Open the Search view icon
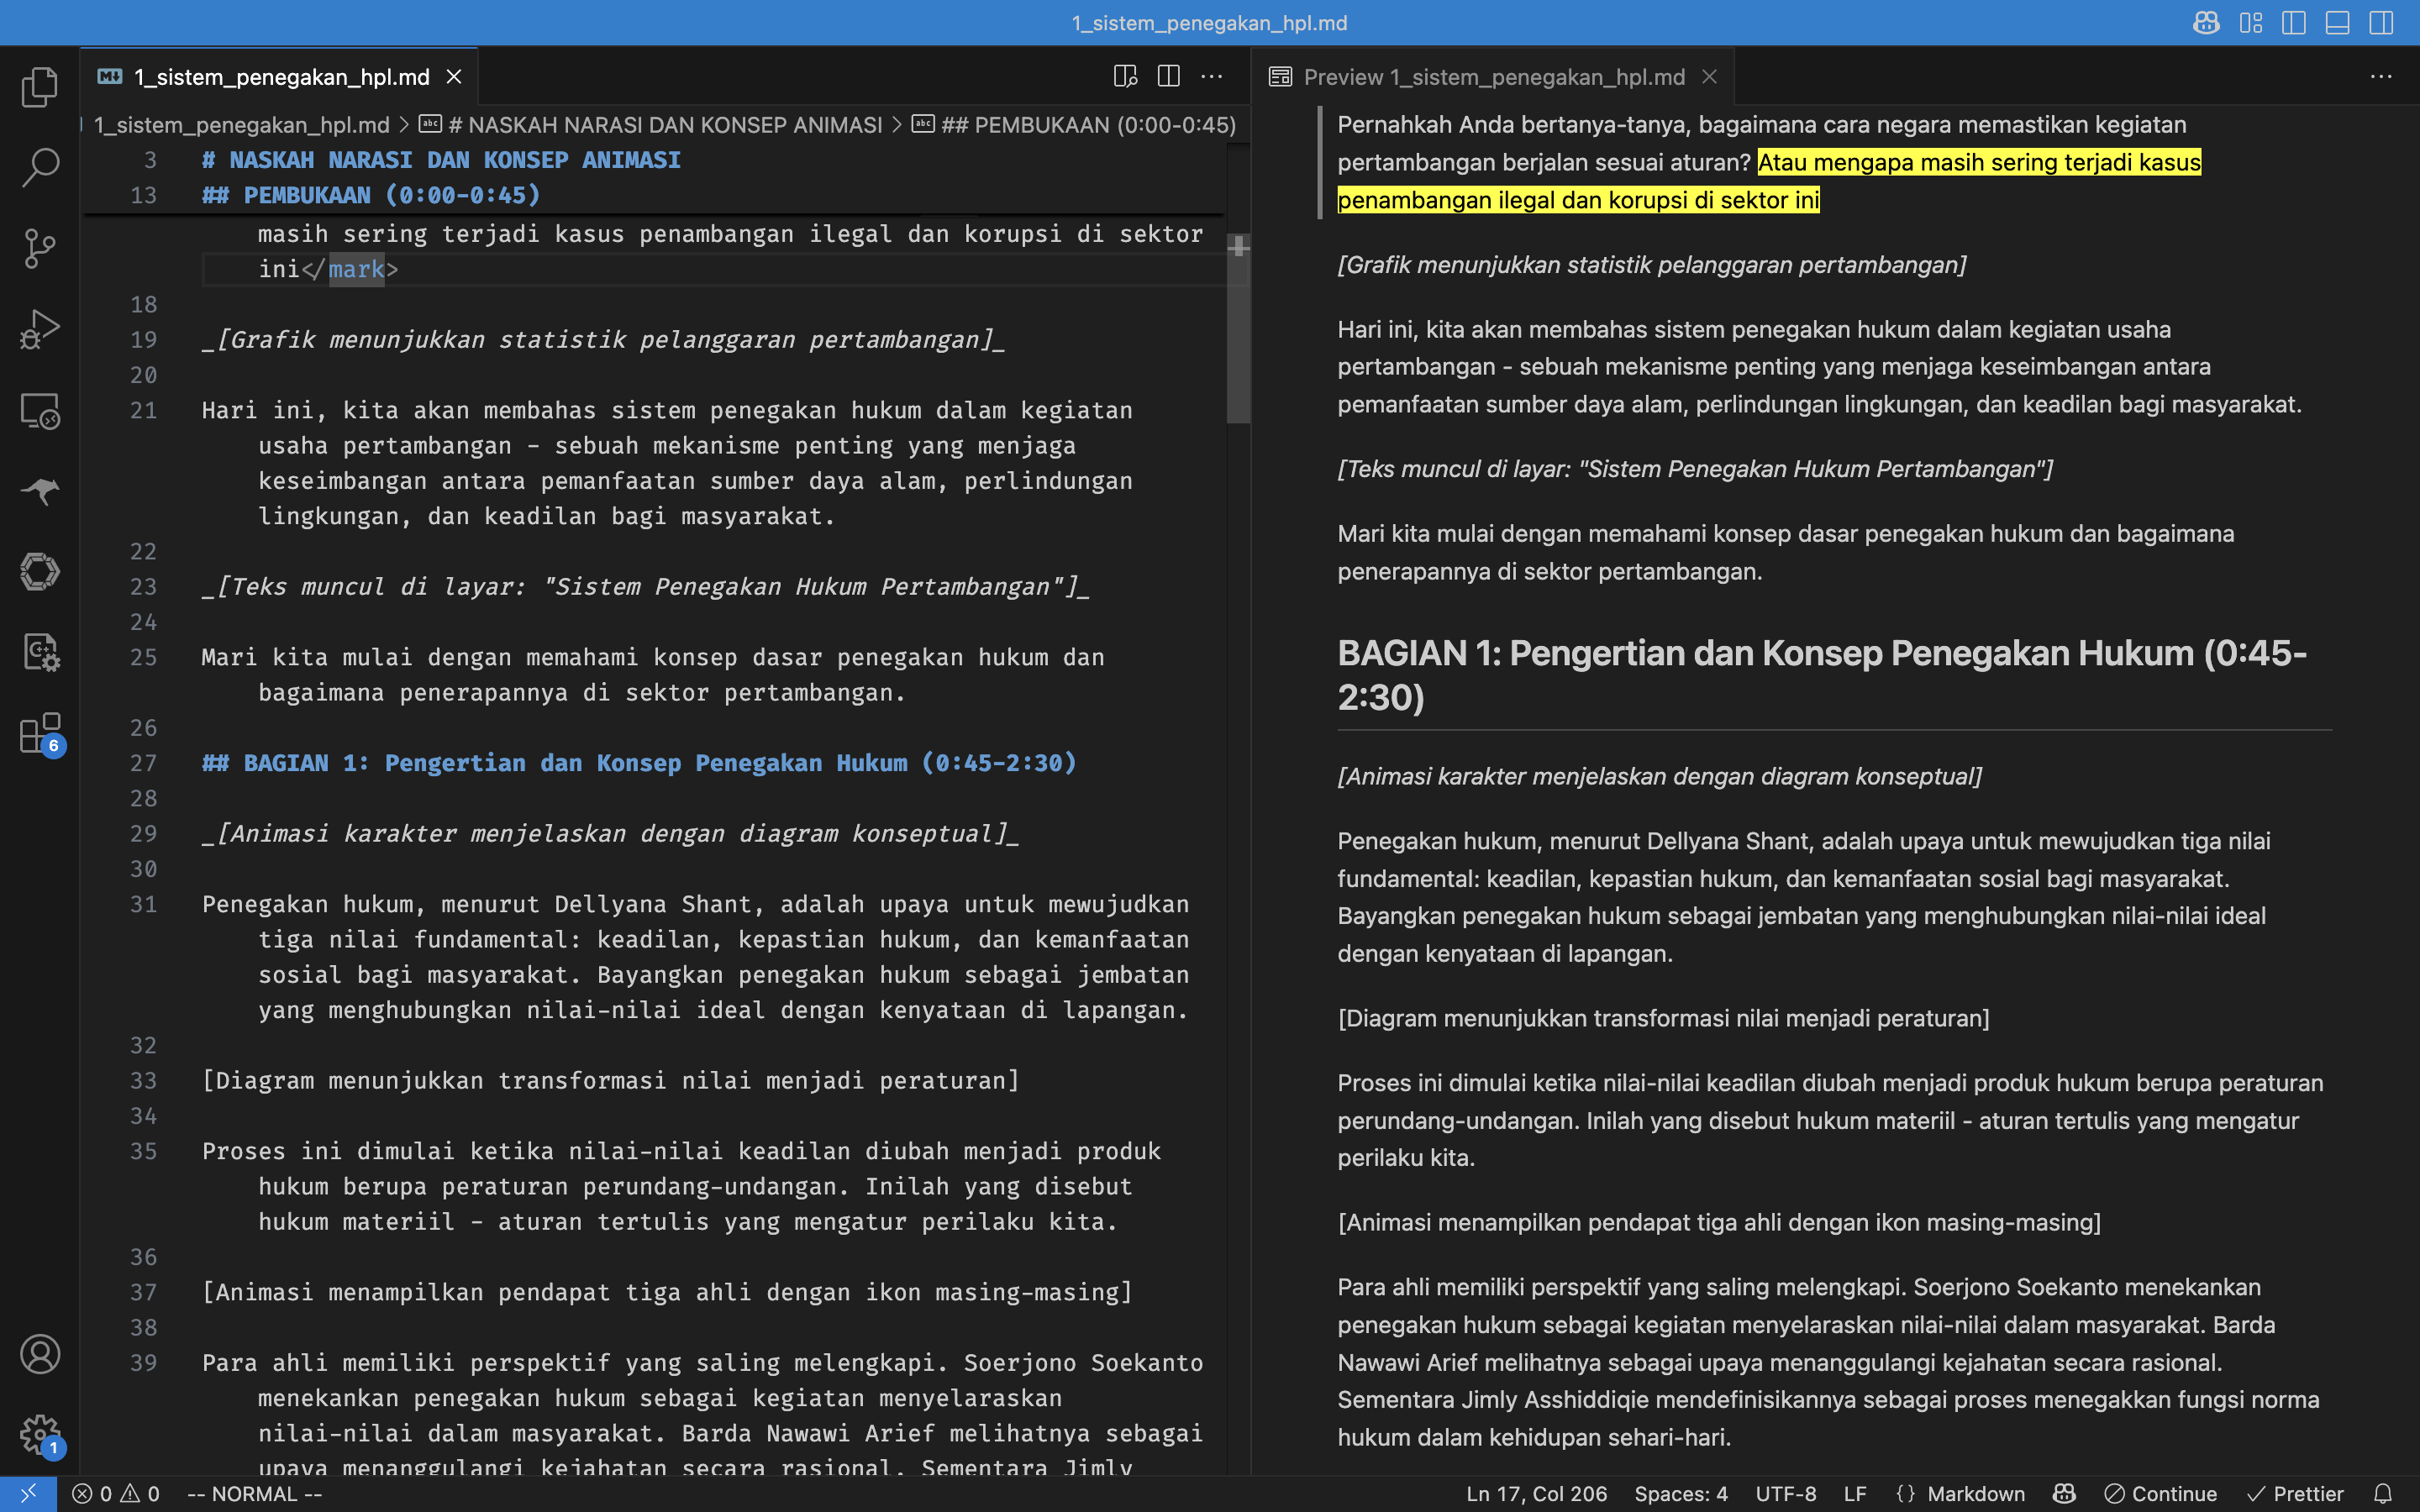2420x1512 pixels. (x=40, y=167)
